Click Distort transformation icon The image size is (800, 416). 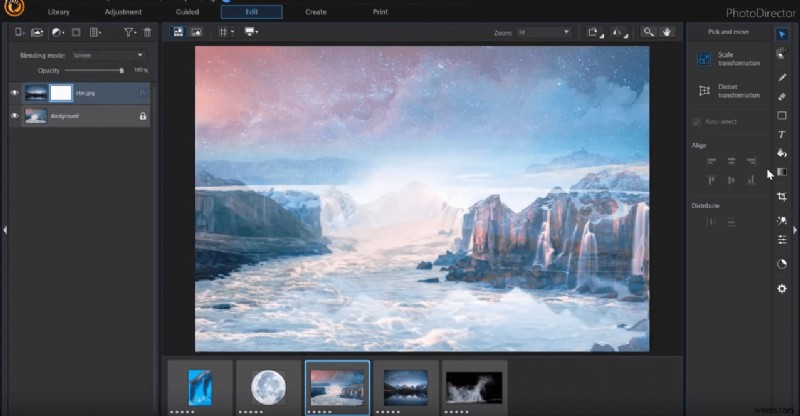[x=704, y=91]
